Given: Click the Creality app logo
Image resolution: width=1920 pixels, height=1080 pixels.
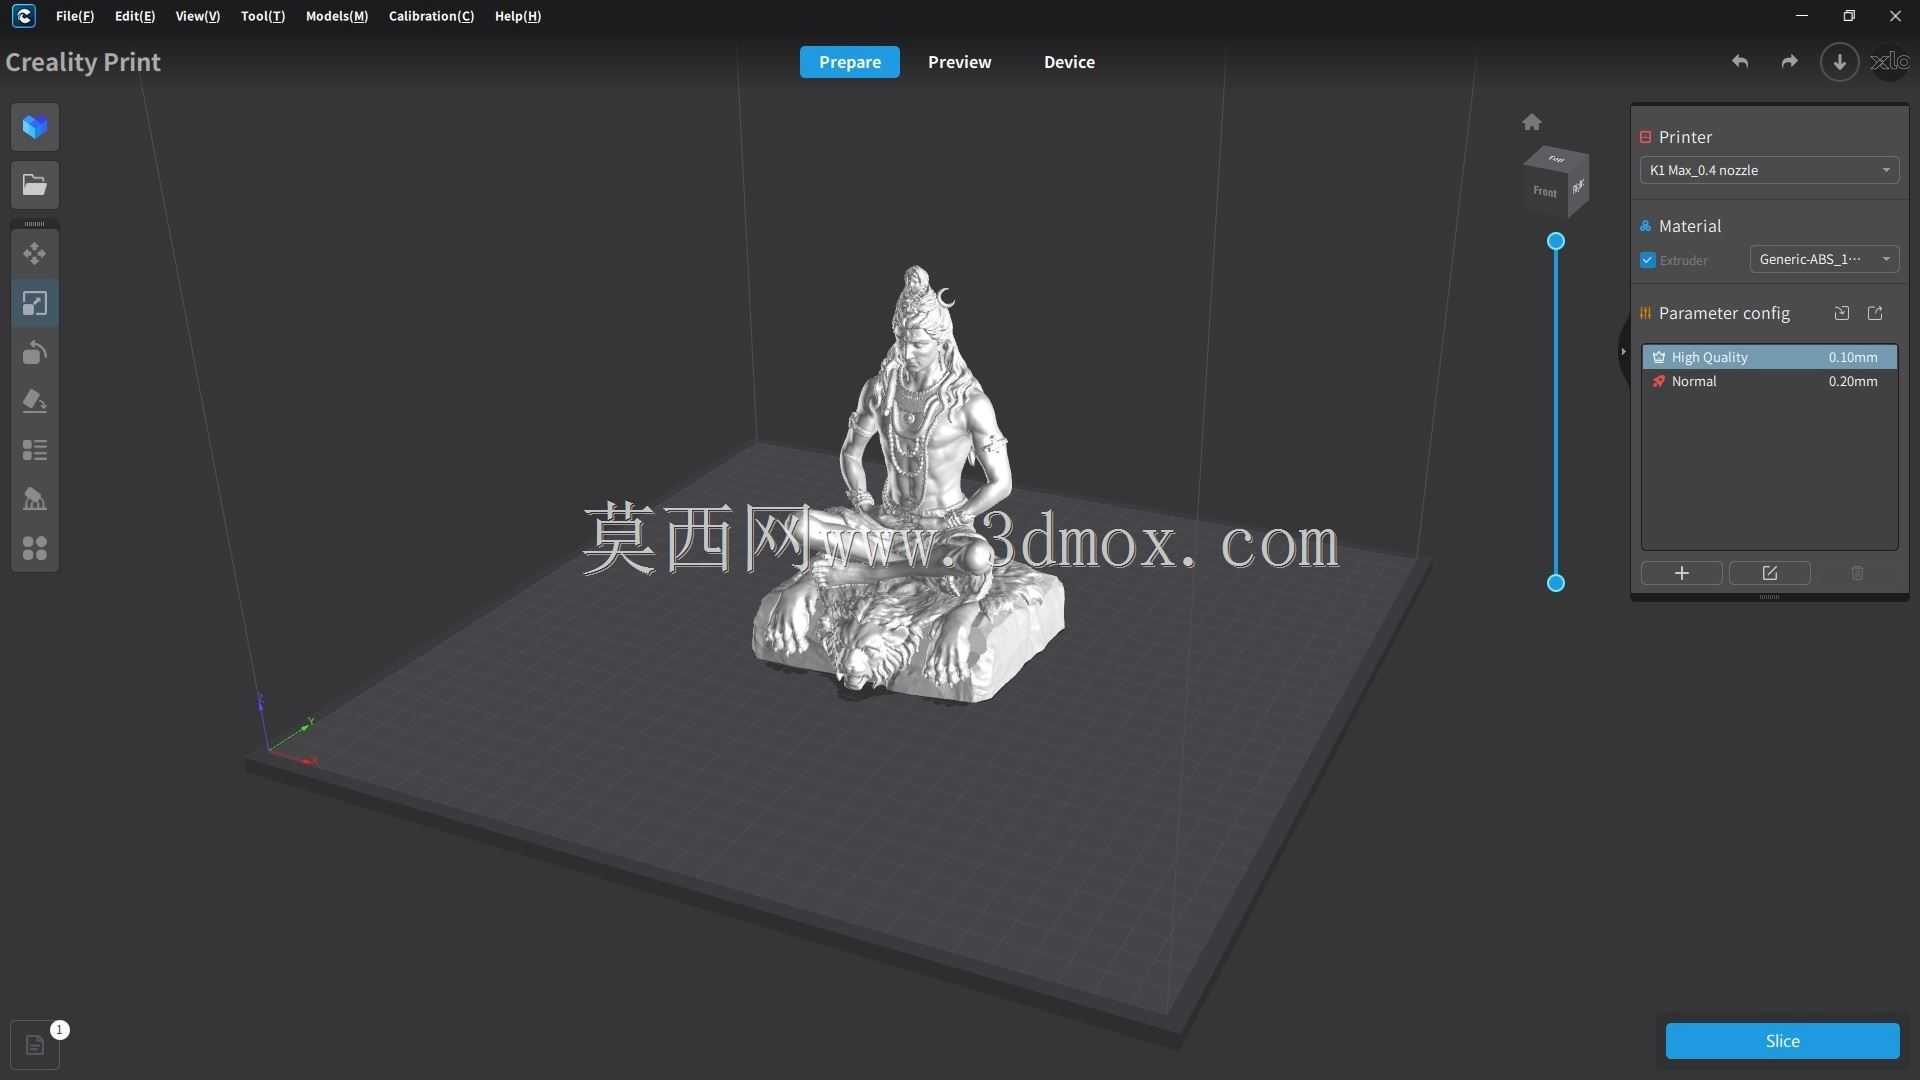Looking at the screenshot, I should coord(23,16).
